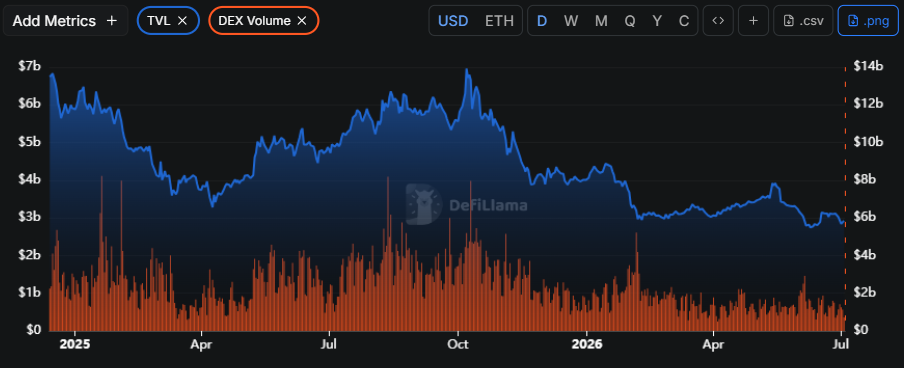Click the 2026 label on time axis
Image resolution: width=904 pixels, height=368 pixels.
586,344
